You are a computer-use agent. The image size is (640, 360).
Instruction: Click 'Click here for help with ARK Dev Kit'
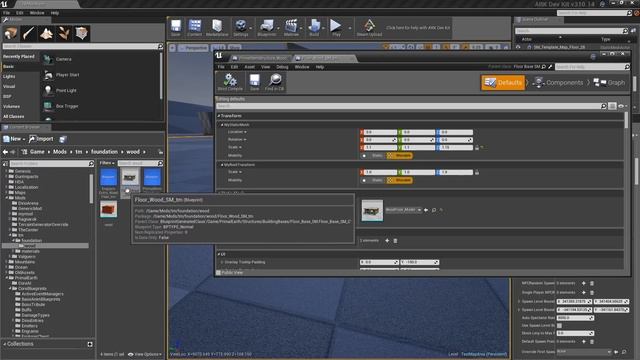418,28
